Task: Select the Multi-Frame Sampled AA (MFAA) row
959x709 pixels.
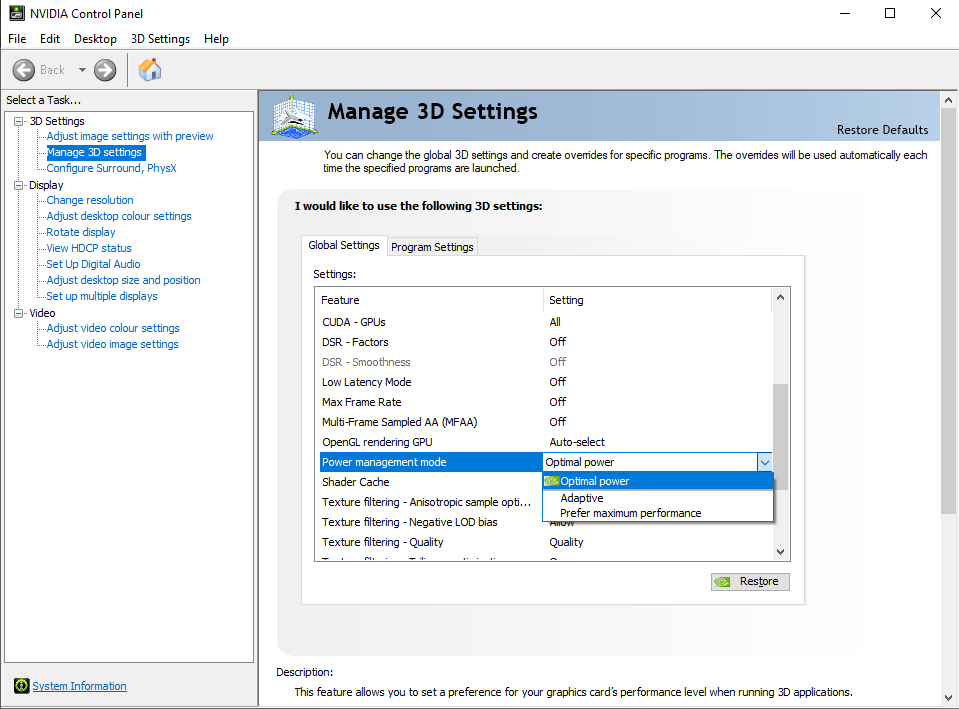Action: point(546,422)
